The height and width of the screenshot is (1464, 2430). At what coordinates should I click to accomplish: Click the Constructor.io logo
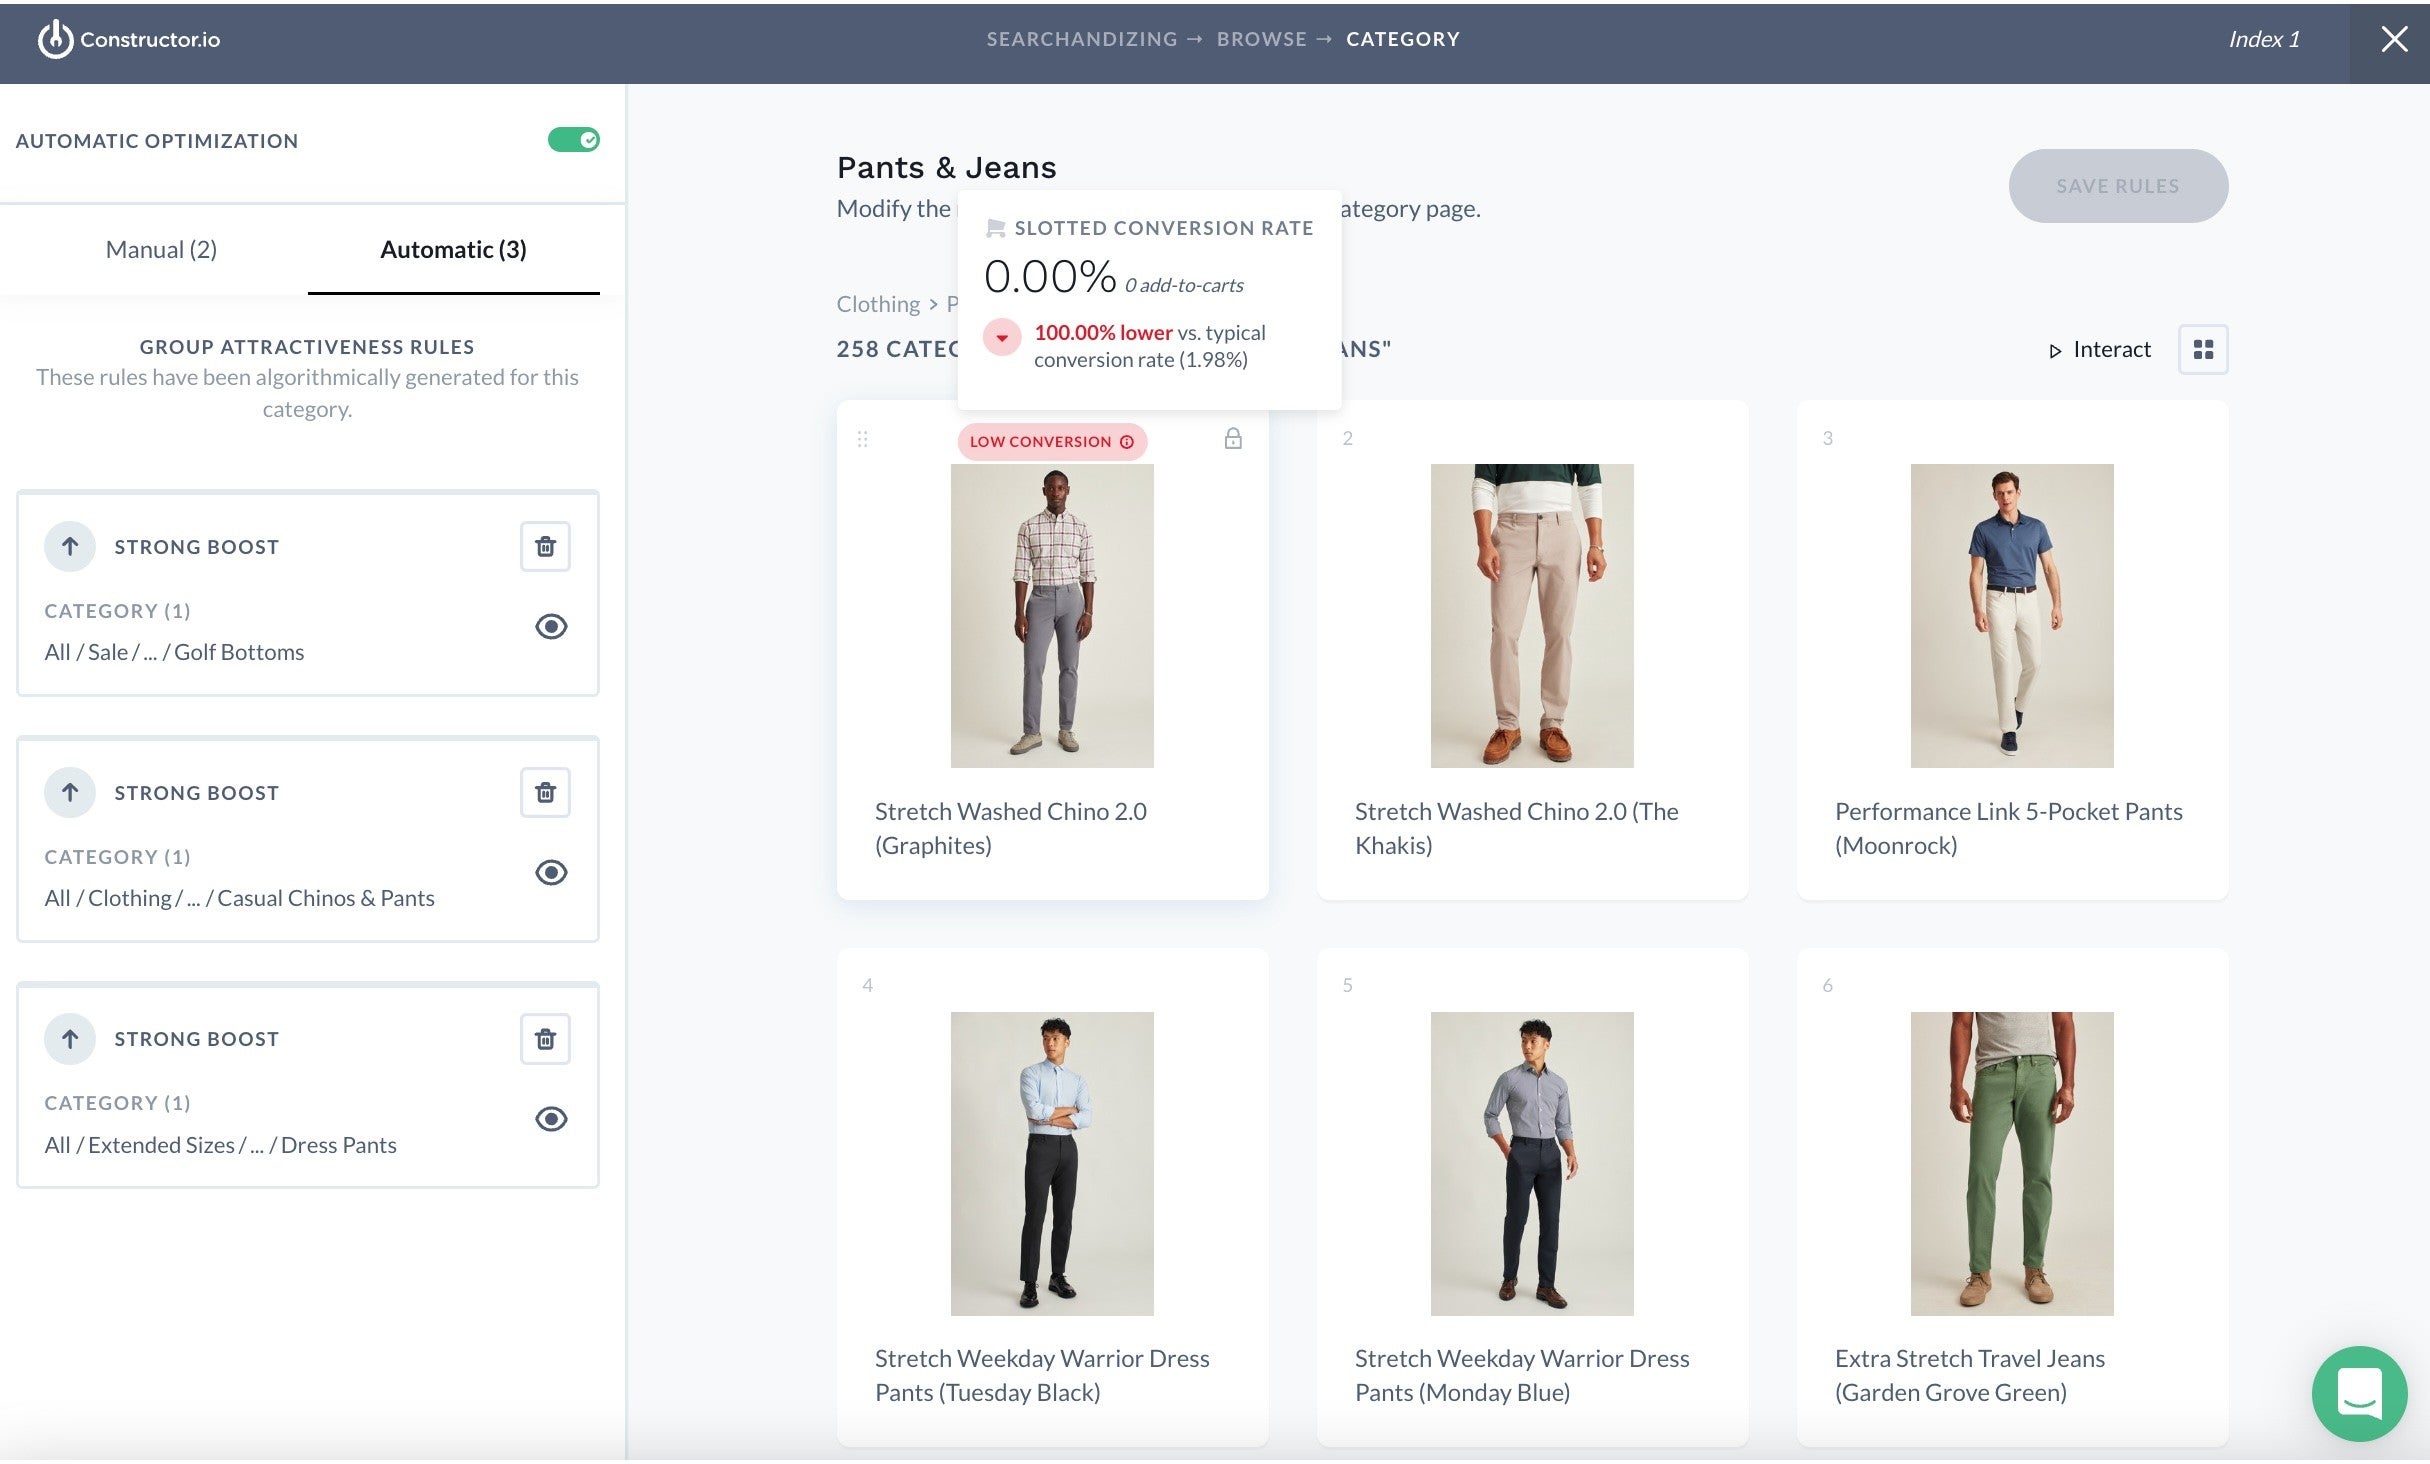tap(129, 40)
